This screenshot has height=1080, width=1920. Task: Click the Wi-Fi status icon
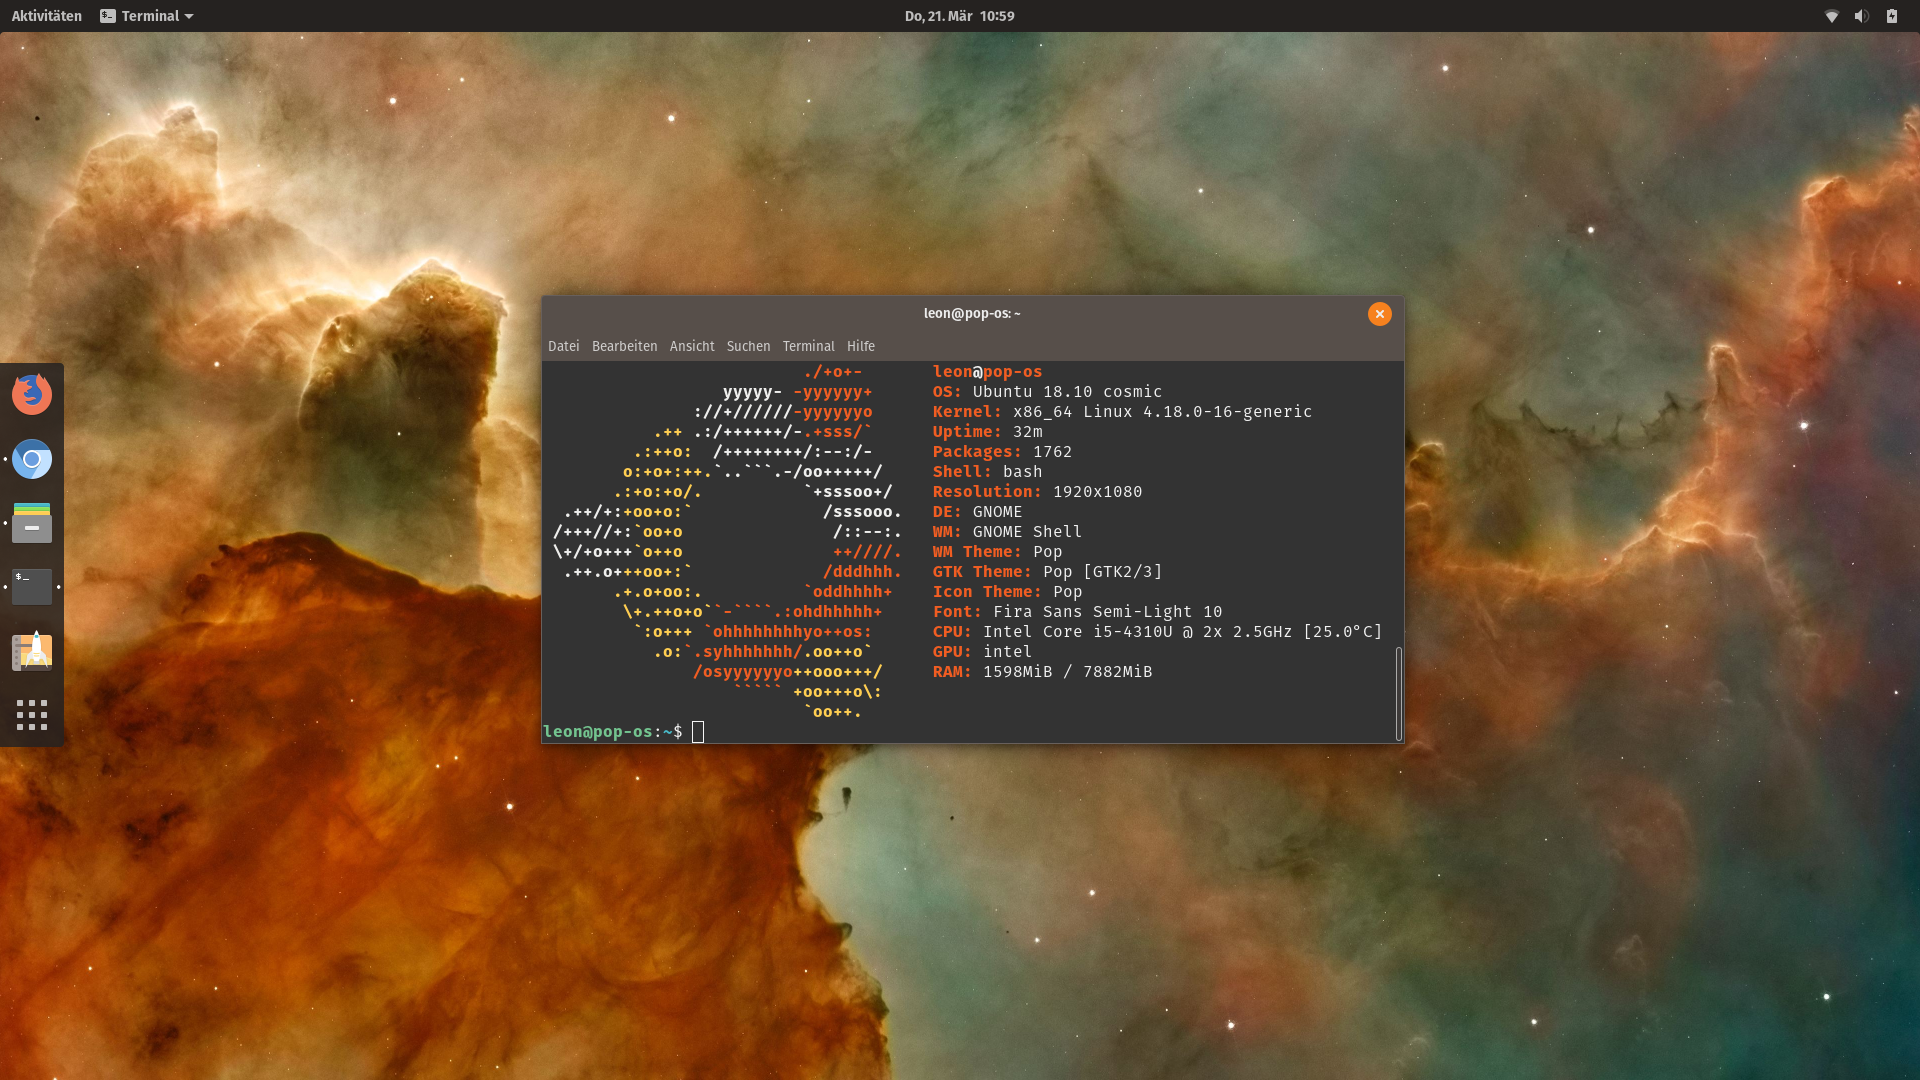tap(1831, 16)
